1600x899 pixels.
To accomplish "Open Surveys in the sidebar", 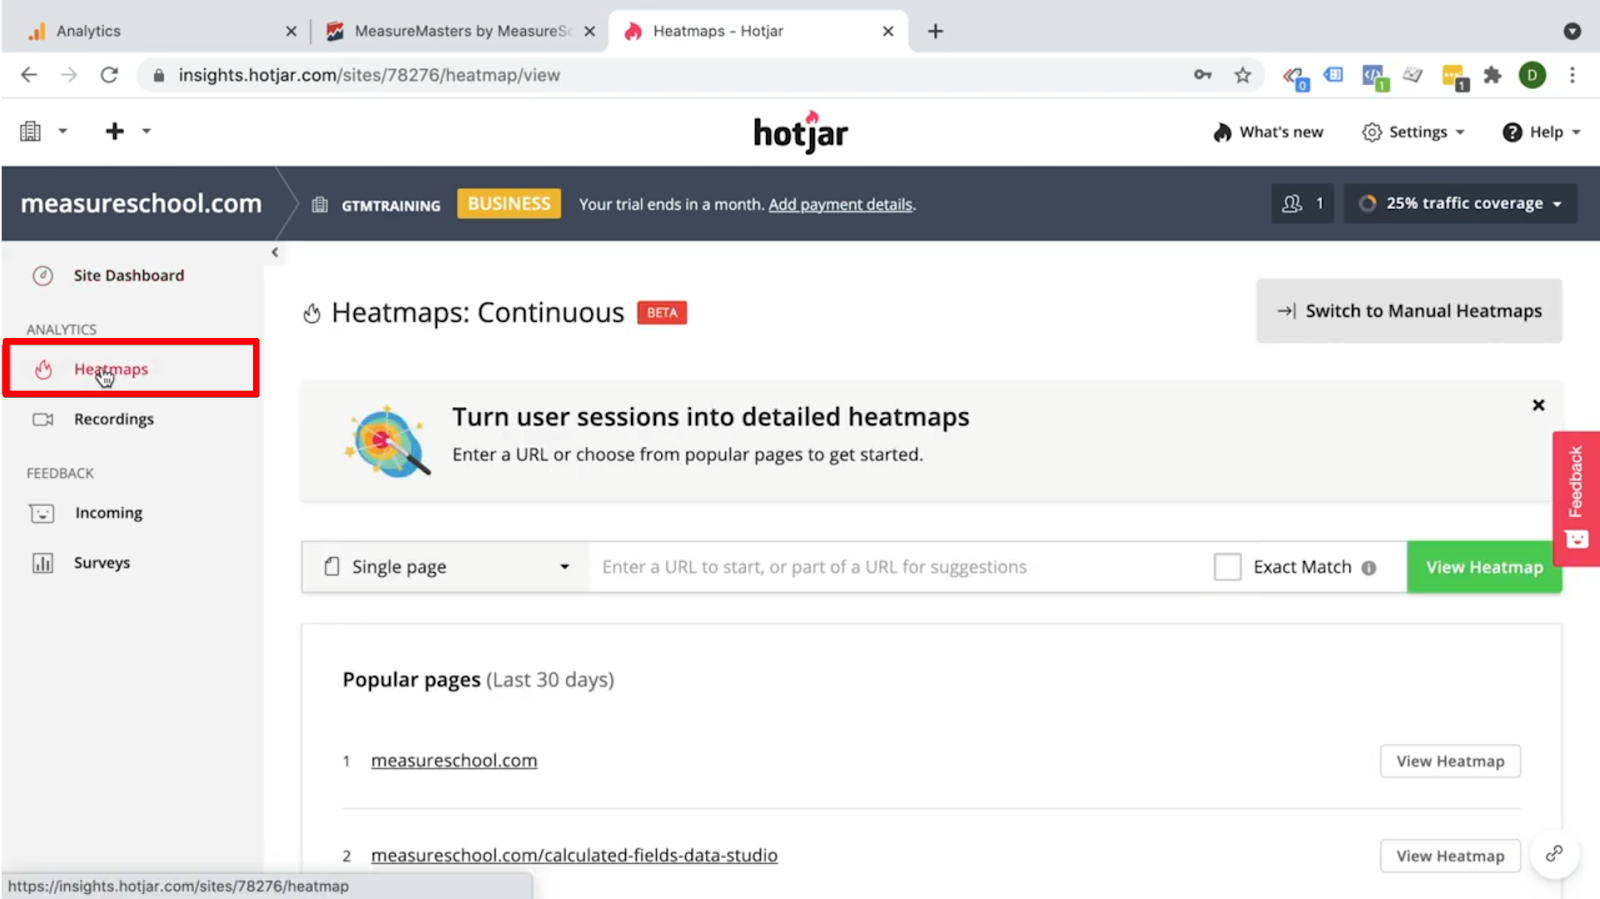I will (101, 563).
